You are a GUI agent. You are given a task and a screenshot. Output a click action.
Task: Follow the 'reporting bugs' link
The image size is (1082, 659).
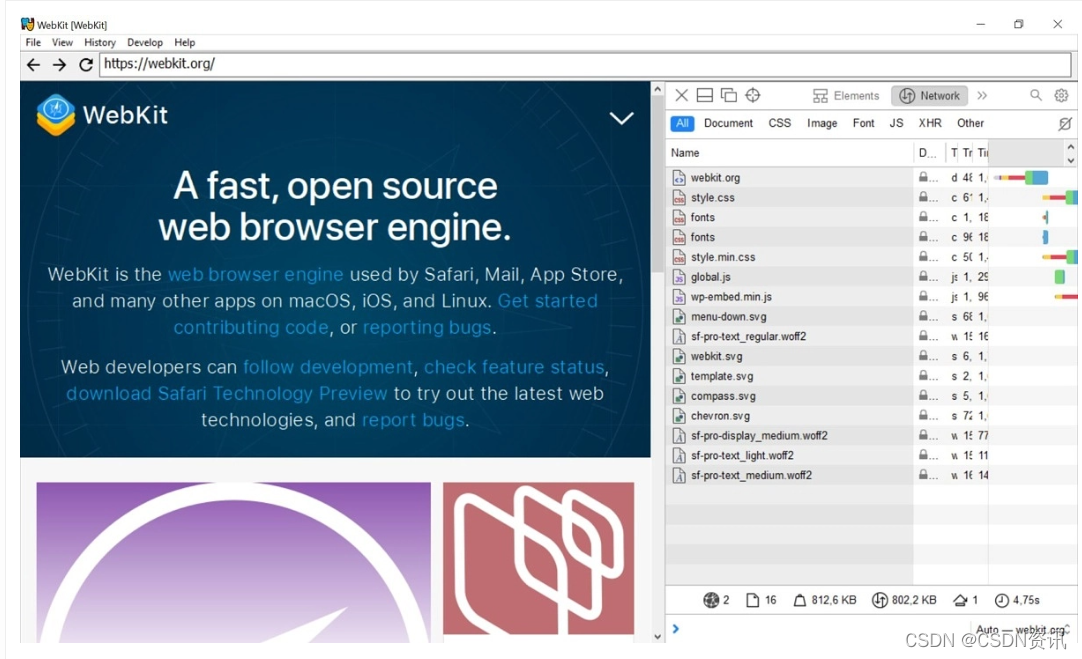pos(427,328)
